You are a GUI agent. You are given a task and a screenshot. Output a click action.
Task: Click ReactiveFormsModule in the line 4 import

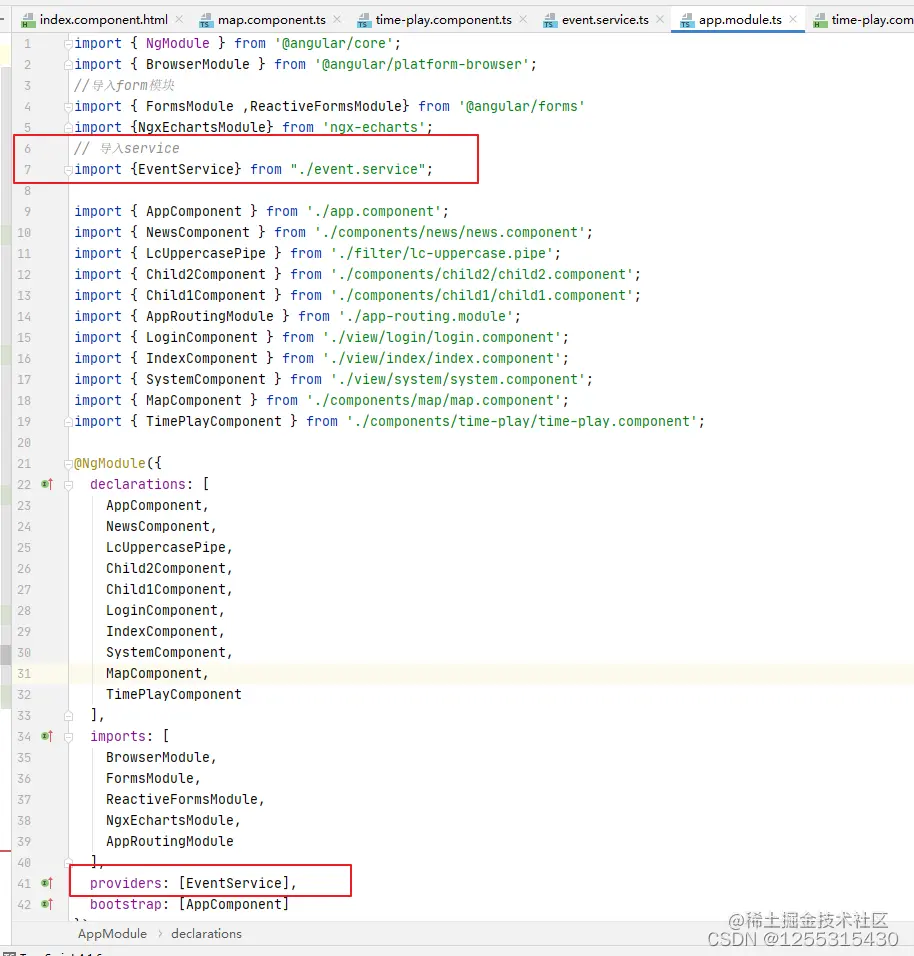tap(326, 107)
